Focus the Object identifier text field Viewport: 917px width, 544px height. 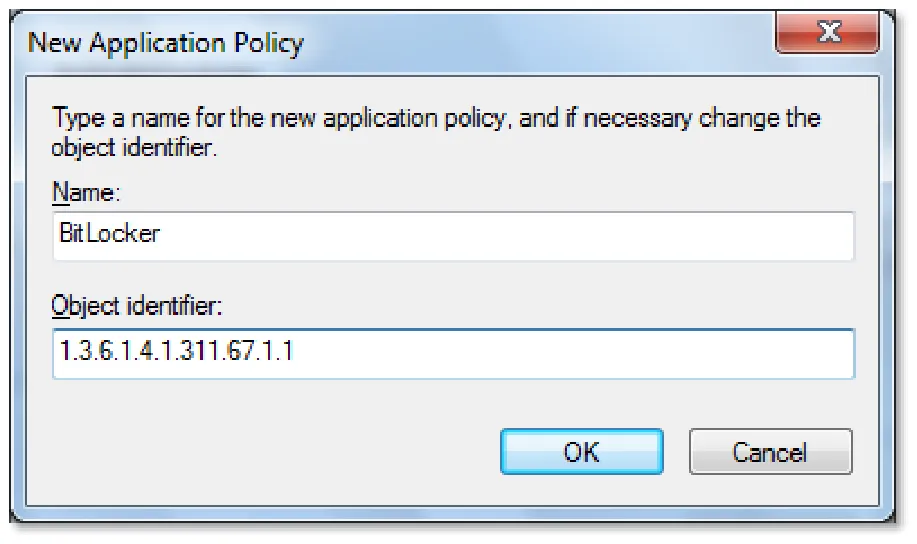[x=453, y=353]
